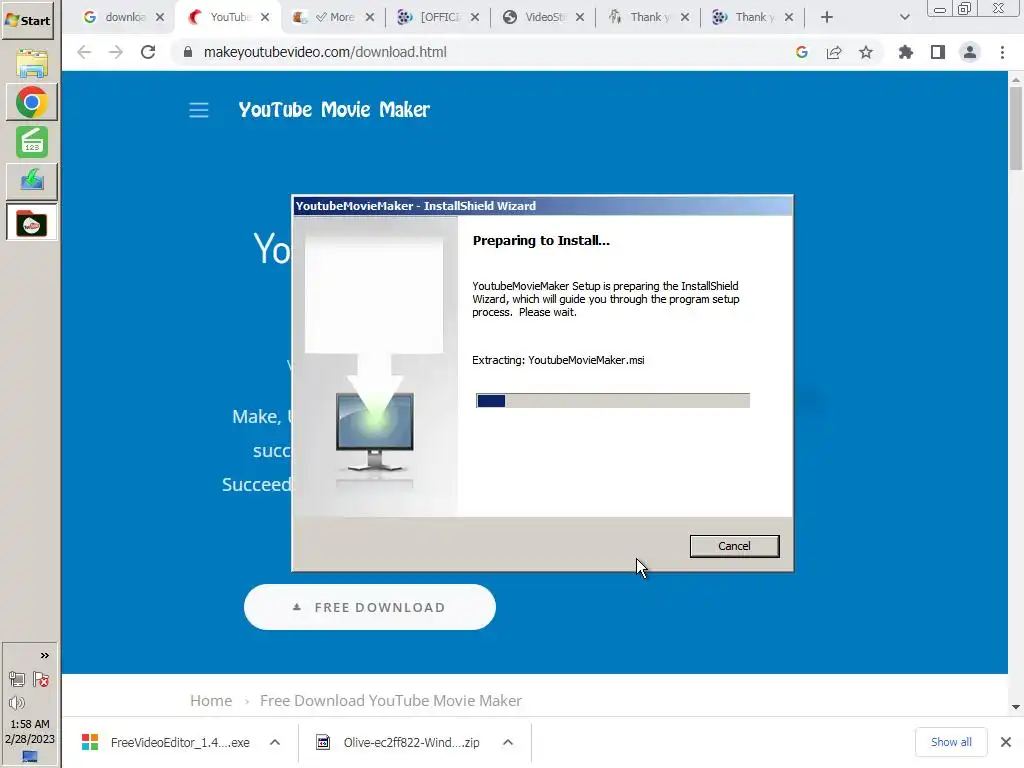Image resolution: width=1024 pixels, height=768 pixels.
Task: Click the installer download taskbar icon
Action: tap(31, 181)
